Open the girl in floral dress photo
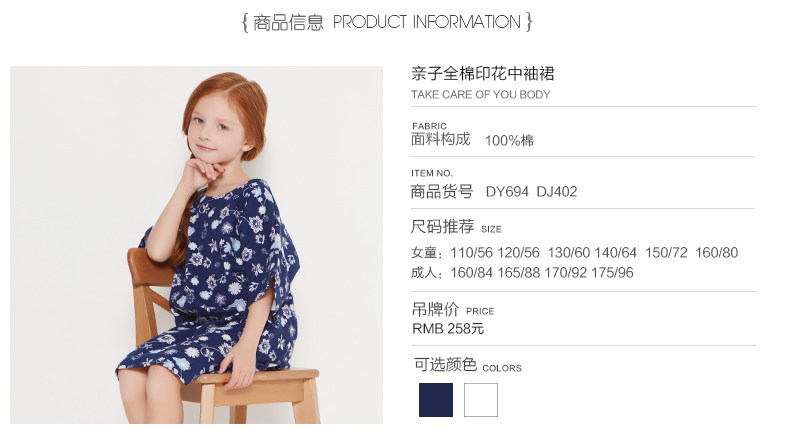This screenshot has width=790, height=429. tap(196, 245)
